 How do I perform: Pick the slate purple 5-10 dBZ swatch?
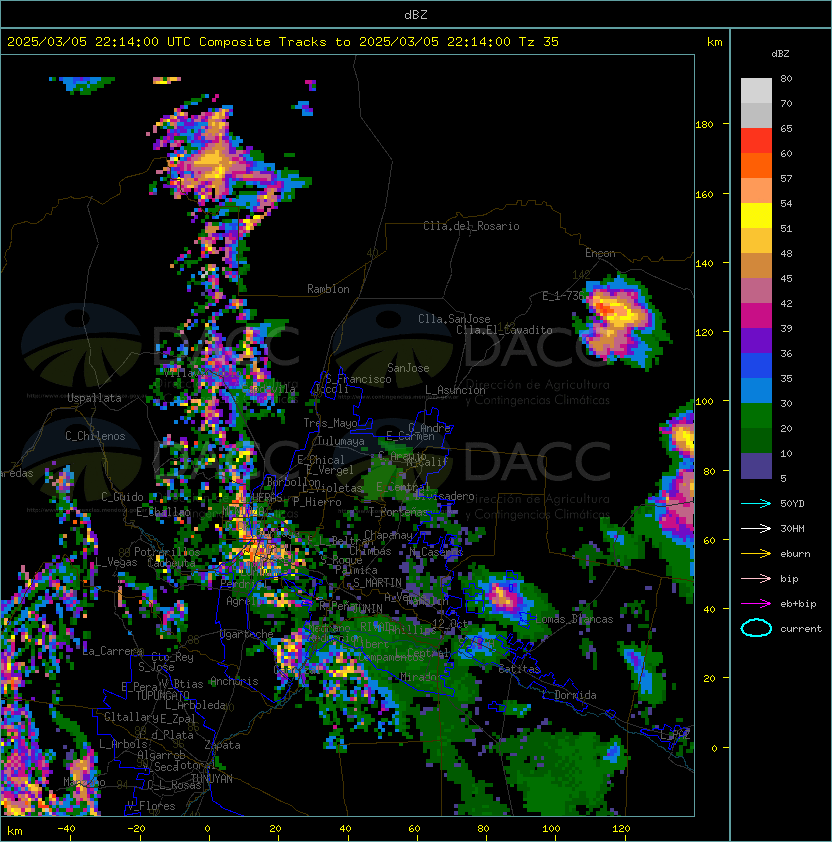click(x=756, y=466)
